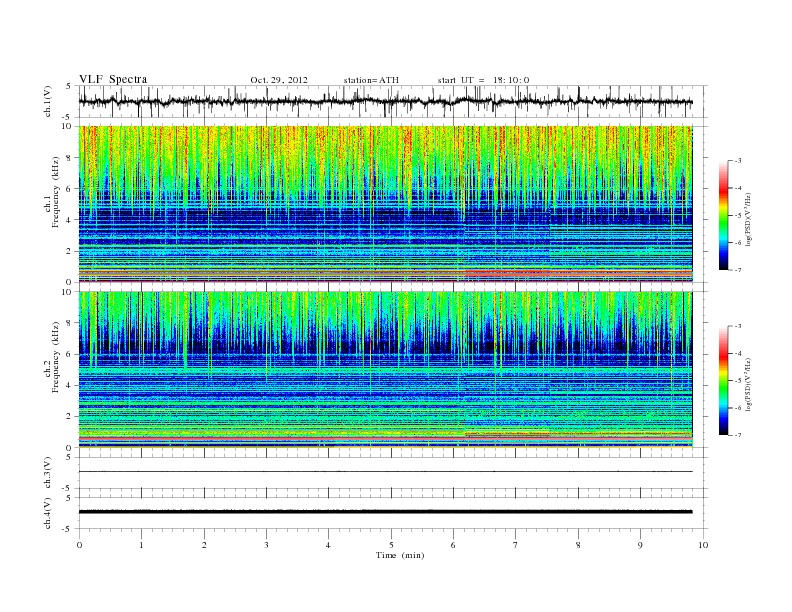Click the thick ch.4 waveform band
792x612 pixels.
[385, 512]
